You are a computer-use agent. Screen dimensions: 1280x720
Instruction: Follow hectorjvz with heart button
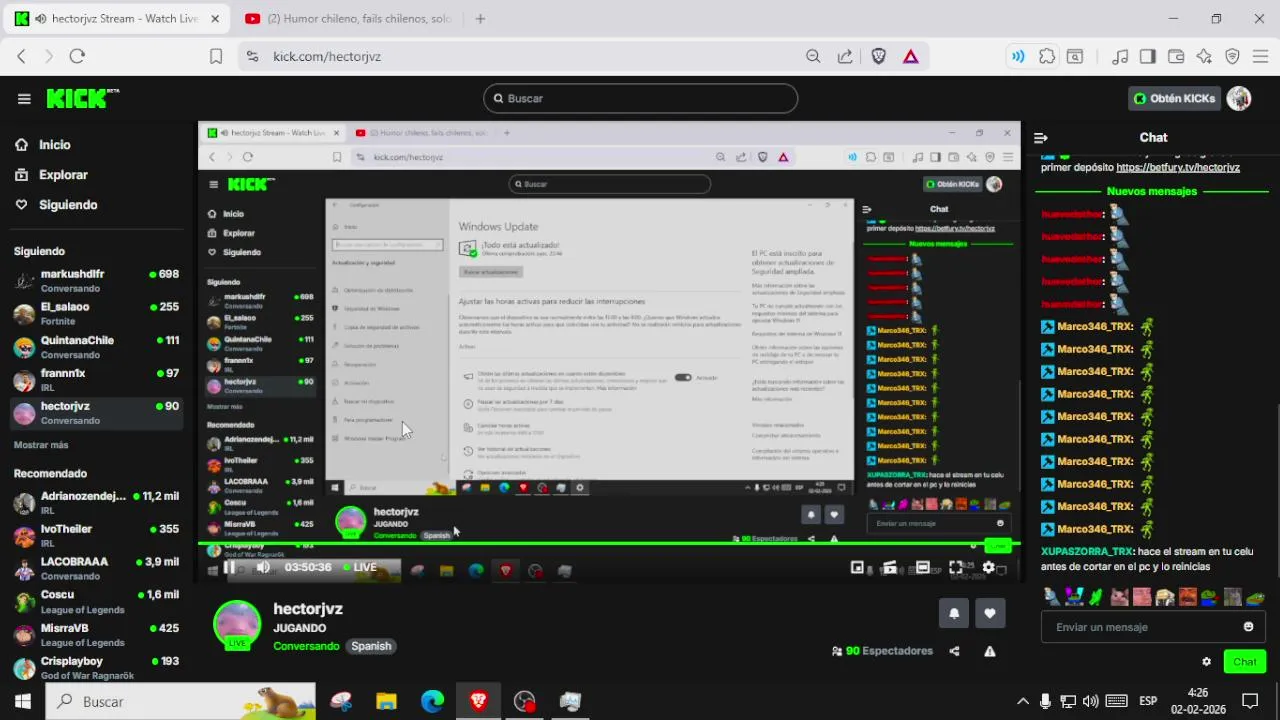tap(990, 613)
